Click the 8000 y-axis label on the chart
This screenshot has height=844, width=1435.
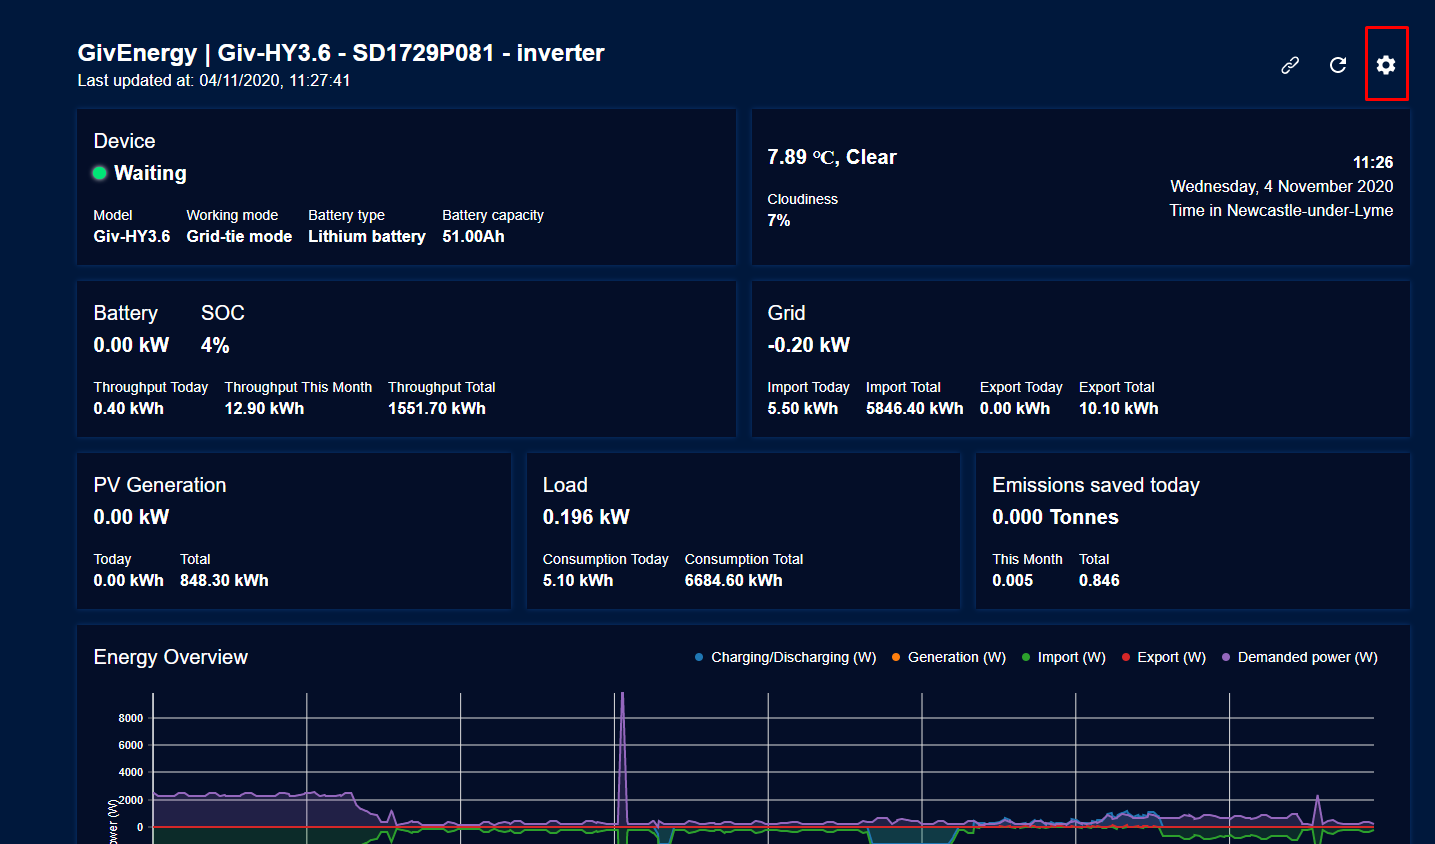click(x=131, y=718)
